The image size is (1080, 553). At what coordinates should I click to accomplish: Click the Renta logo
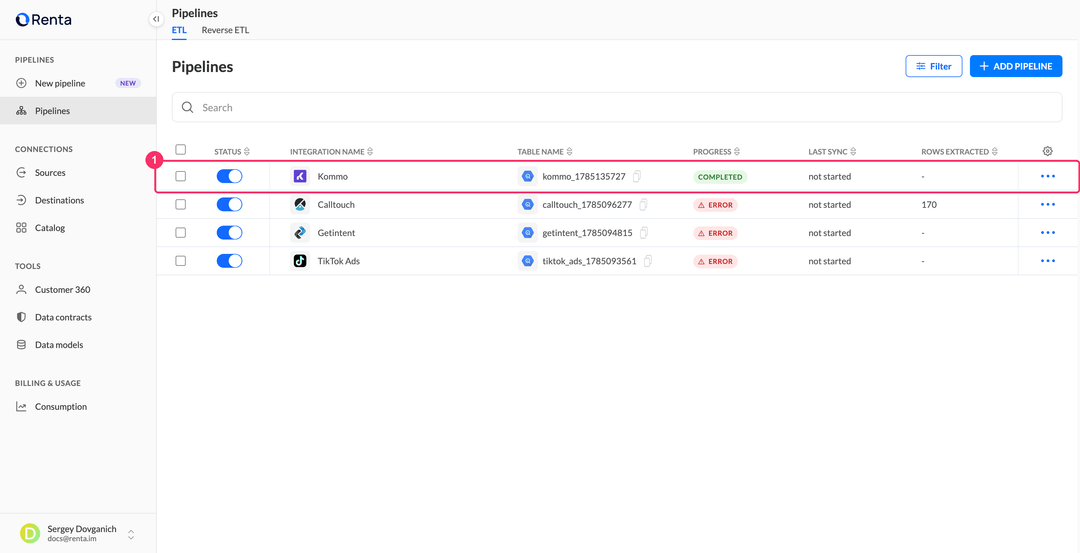[x=43, y=19]
